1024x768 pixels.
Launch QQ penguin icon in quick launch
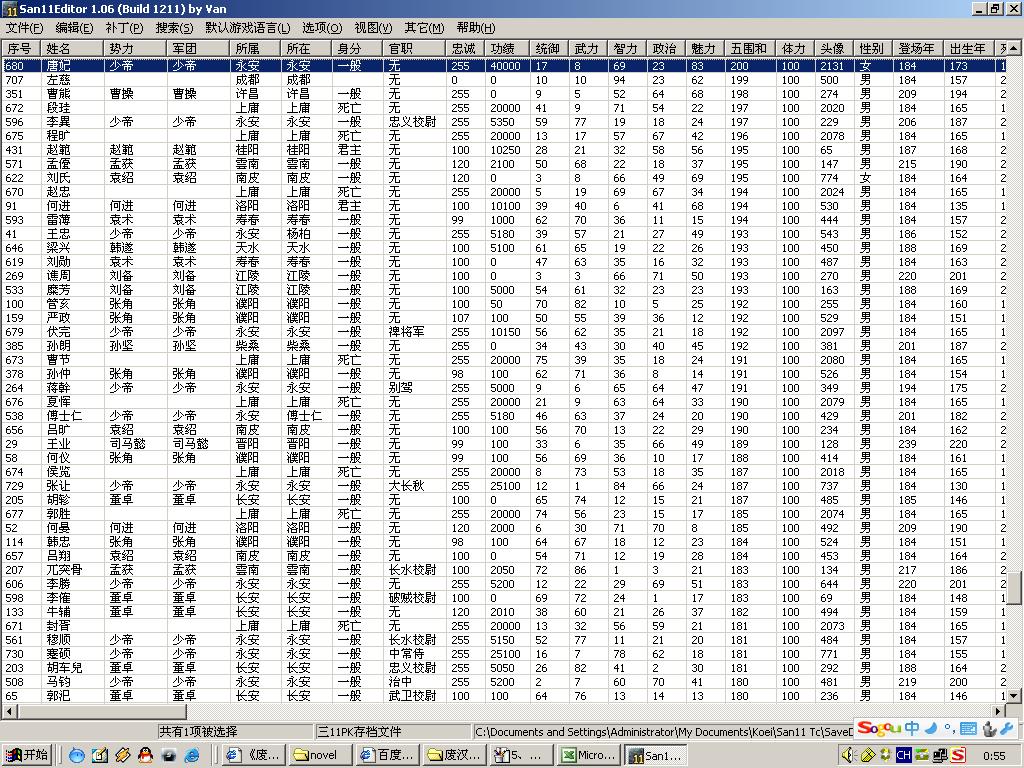(x=145, y=755)
